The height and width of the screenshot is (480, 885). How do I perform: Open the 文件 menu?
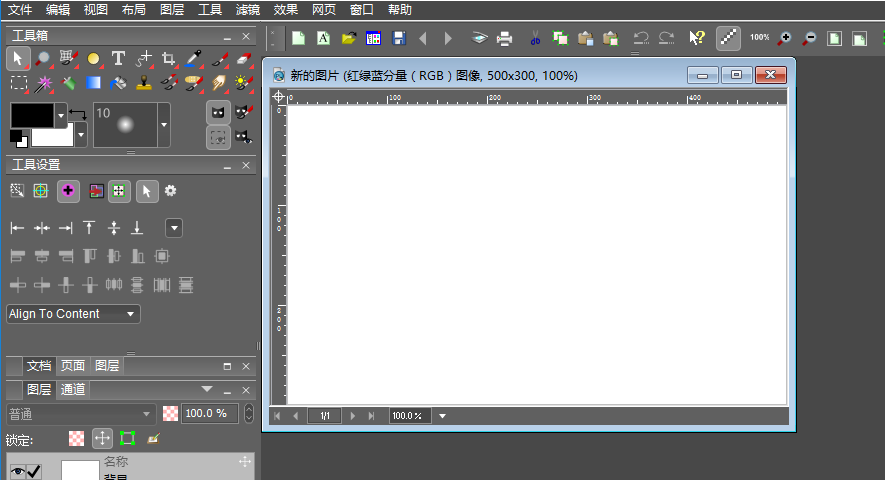pyautogui.click(x=20, y=10)
